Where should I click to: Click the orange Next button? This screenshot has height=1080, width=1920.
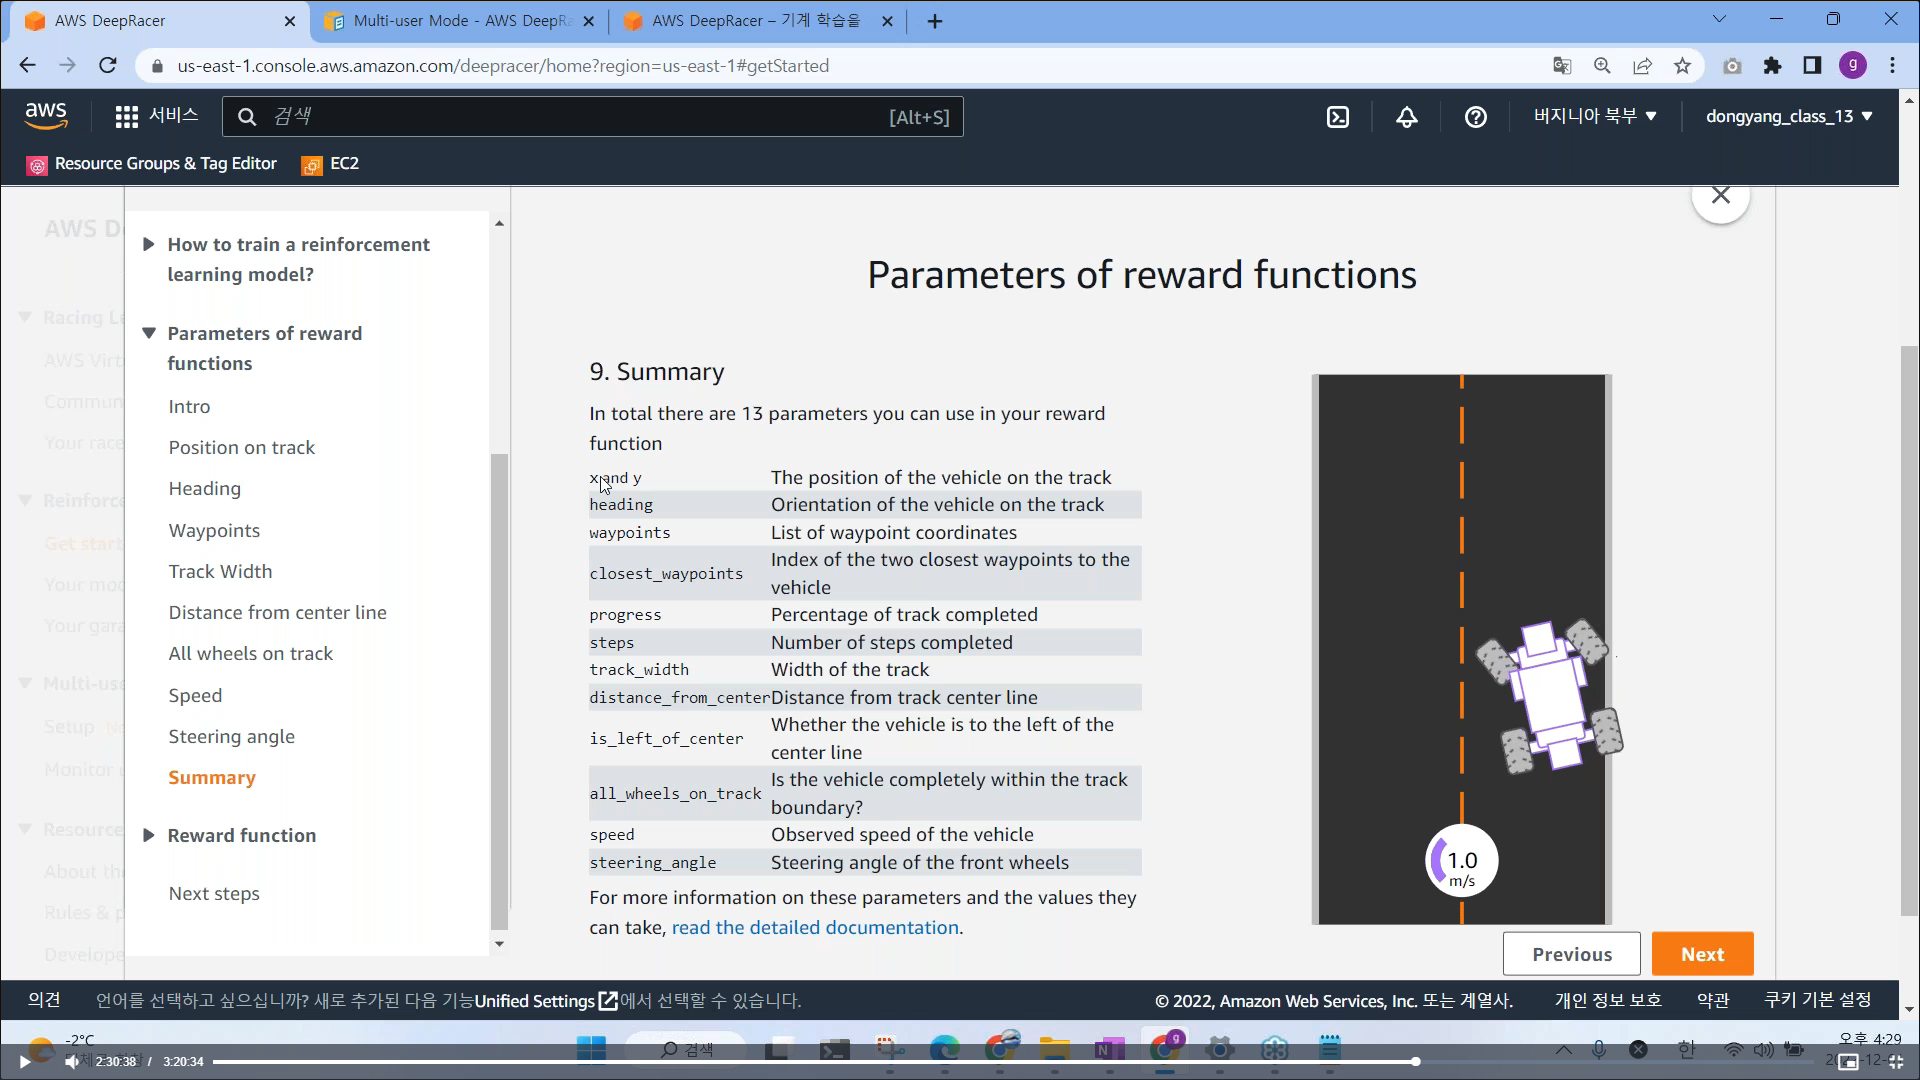tap(1701, 954)
